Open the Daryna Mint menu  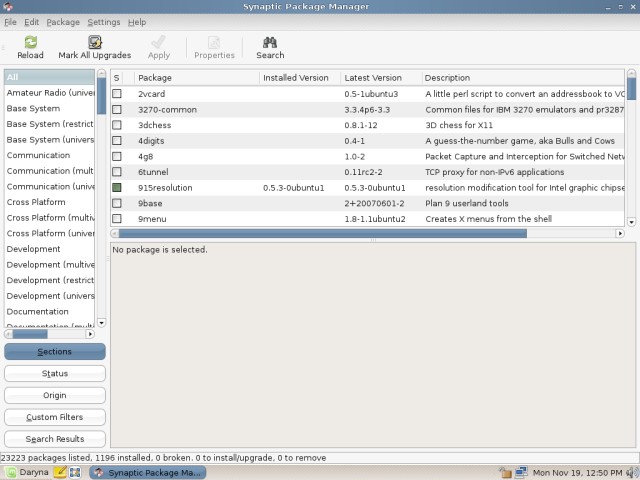click(x=27, y=472)
